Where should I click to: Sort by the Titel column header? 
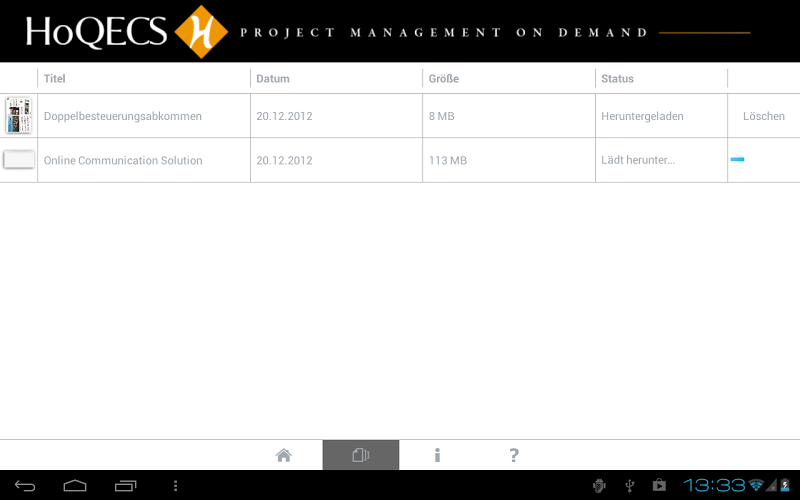point(55,79)
